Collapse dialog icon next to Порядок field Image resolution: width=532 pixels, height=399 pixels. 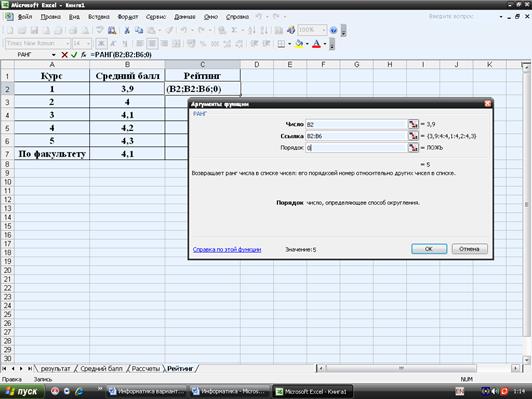(413, 148)
